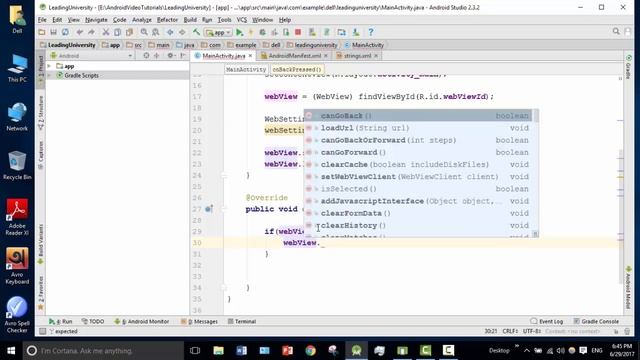The image size is (640, 360).
Task: Click the fold marker at line 24
Action: [x=224, y=175]
